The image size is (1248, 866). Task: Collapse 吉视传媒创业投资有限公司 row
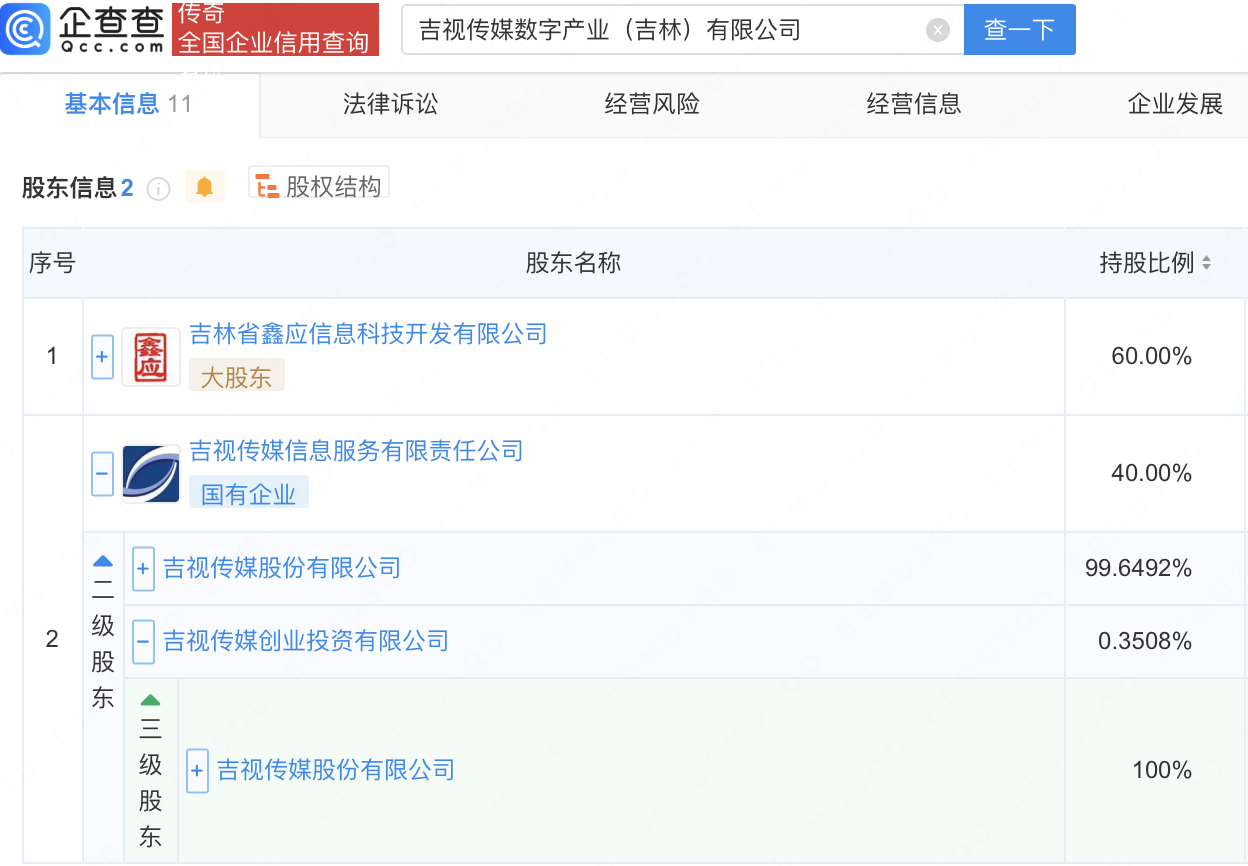143,641
